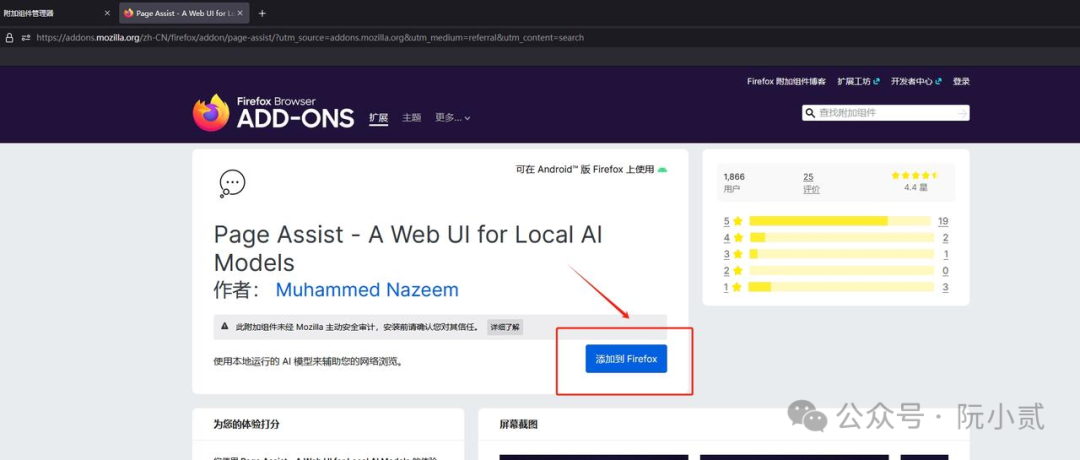
Task: Click the one-star rating bar
Action: tap(841, 287)
